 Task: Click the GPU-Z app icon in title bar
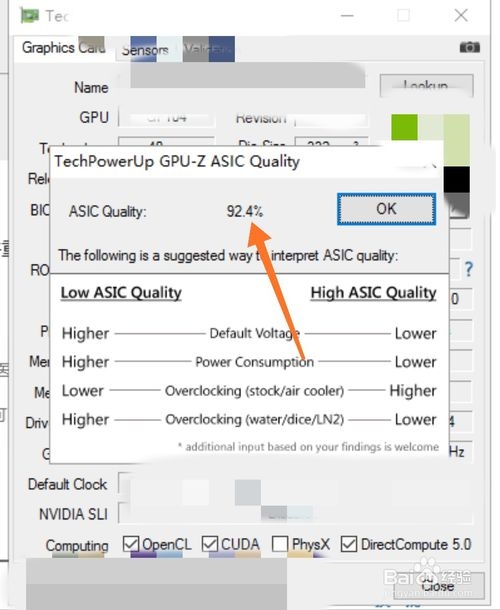pos(30,16)
